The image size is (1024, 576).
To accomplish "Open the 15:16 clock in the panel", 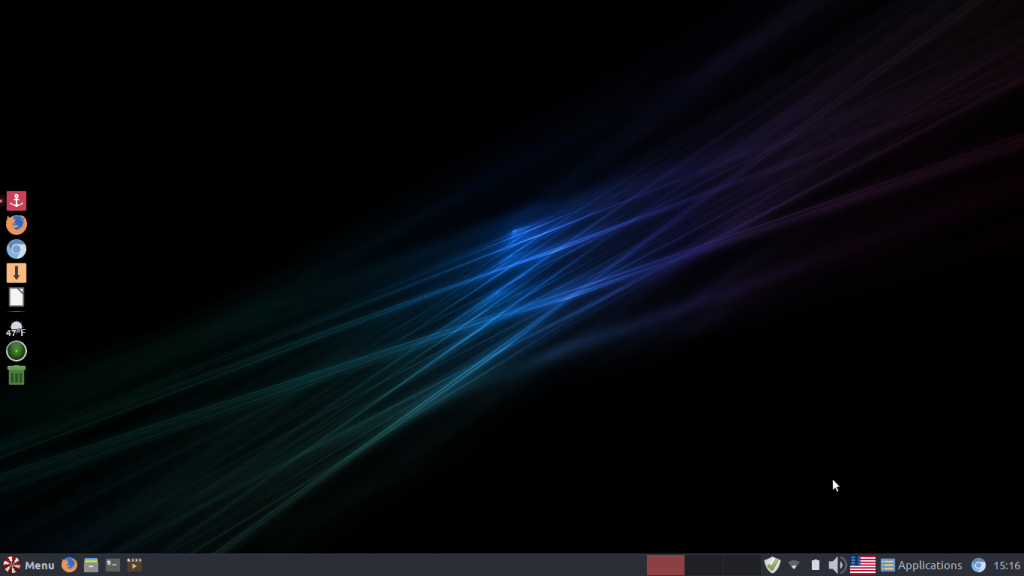I will point(1006,566).
